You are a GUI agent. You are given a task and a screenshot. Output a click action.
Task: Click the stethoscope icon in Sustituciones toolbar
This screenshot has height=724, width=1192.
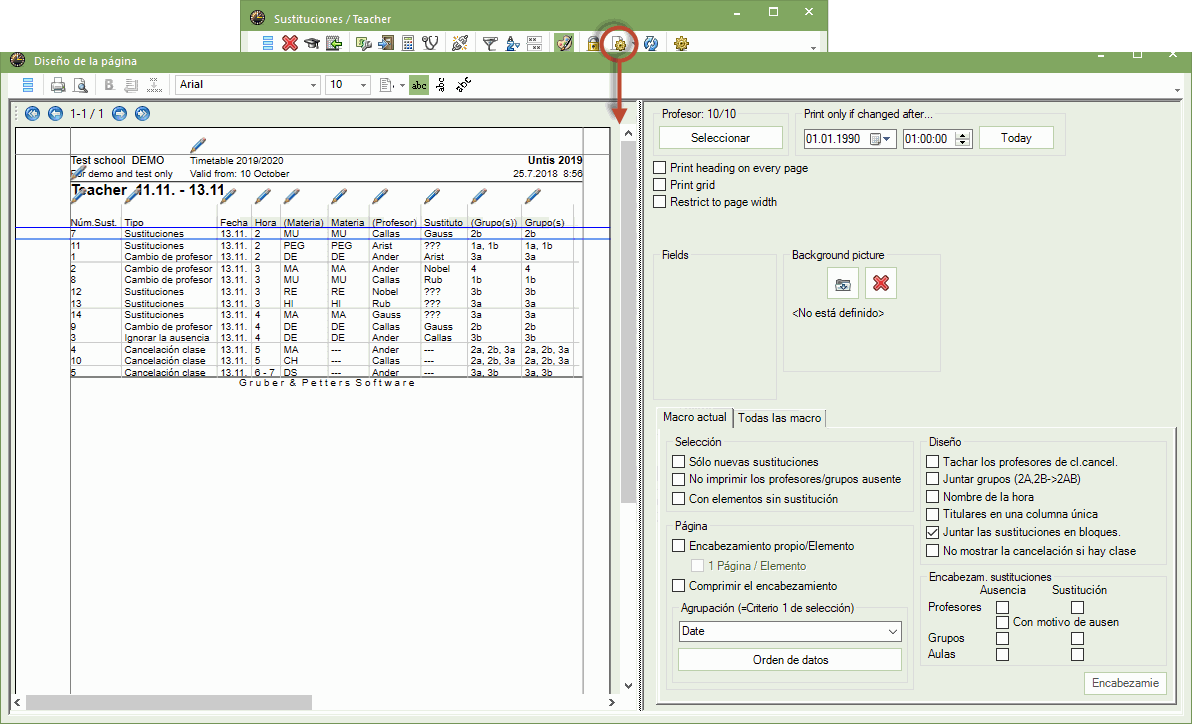430,43
